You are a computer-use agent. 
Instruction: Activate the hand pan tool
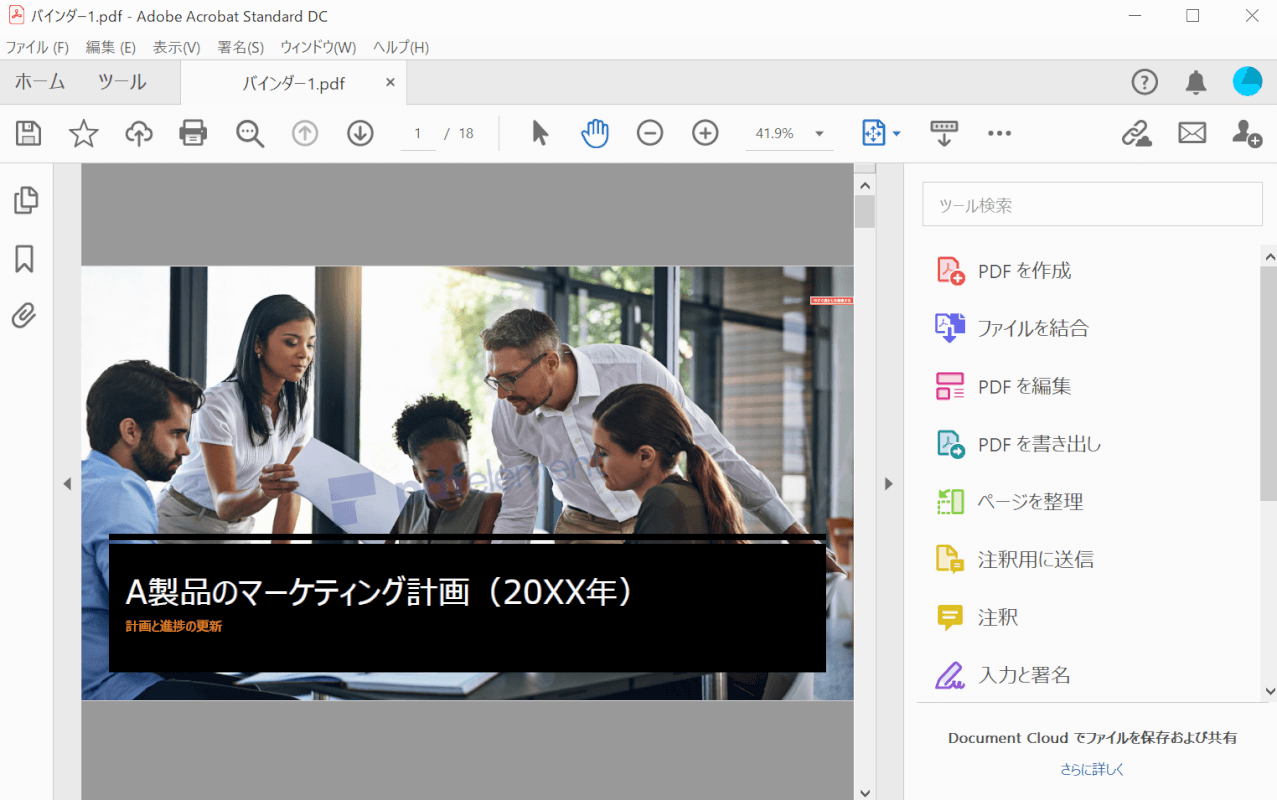point(595,133)
